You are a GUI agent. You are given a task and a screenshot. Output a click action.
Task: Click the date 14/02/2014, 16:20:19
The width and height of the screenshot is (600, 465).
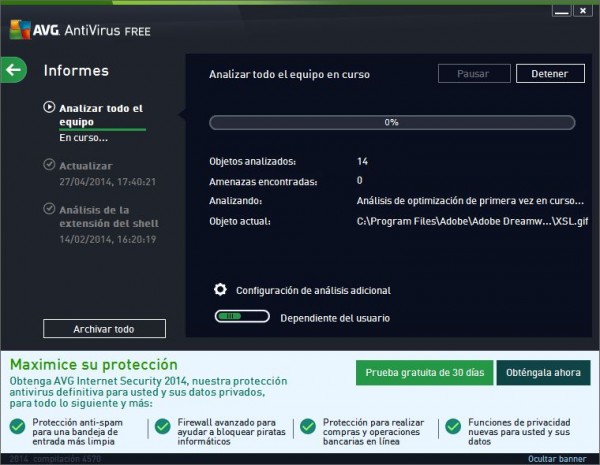pos(108,240)
